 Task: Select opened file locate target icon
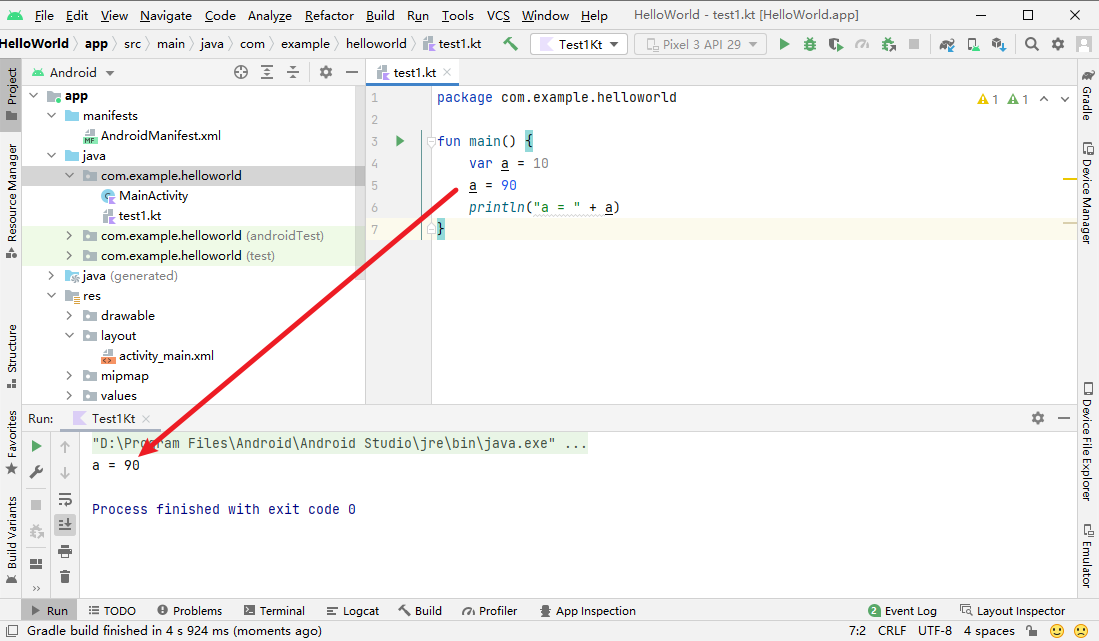point(241,72)
